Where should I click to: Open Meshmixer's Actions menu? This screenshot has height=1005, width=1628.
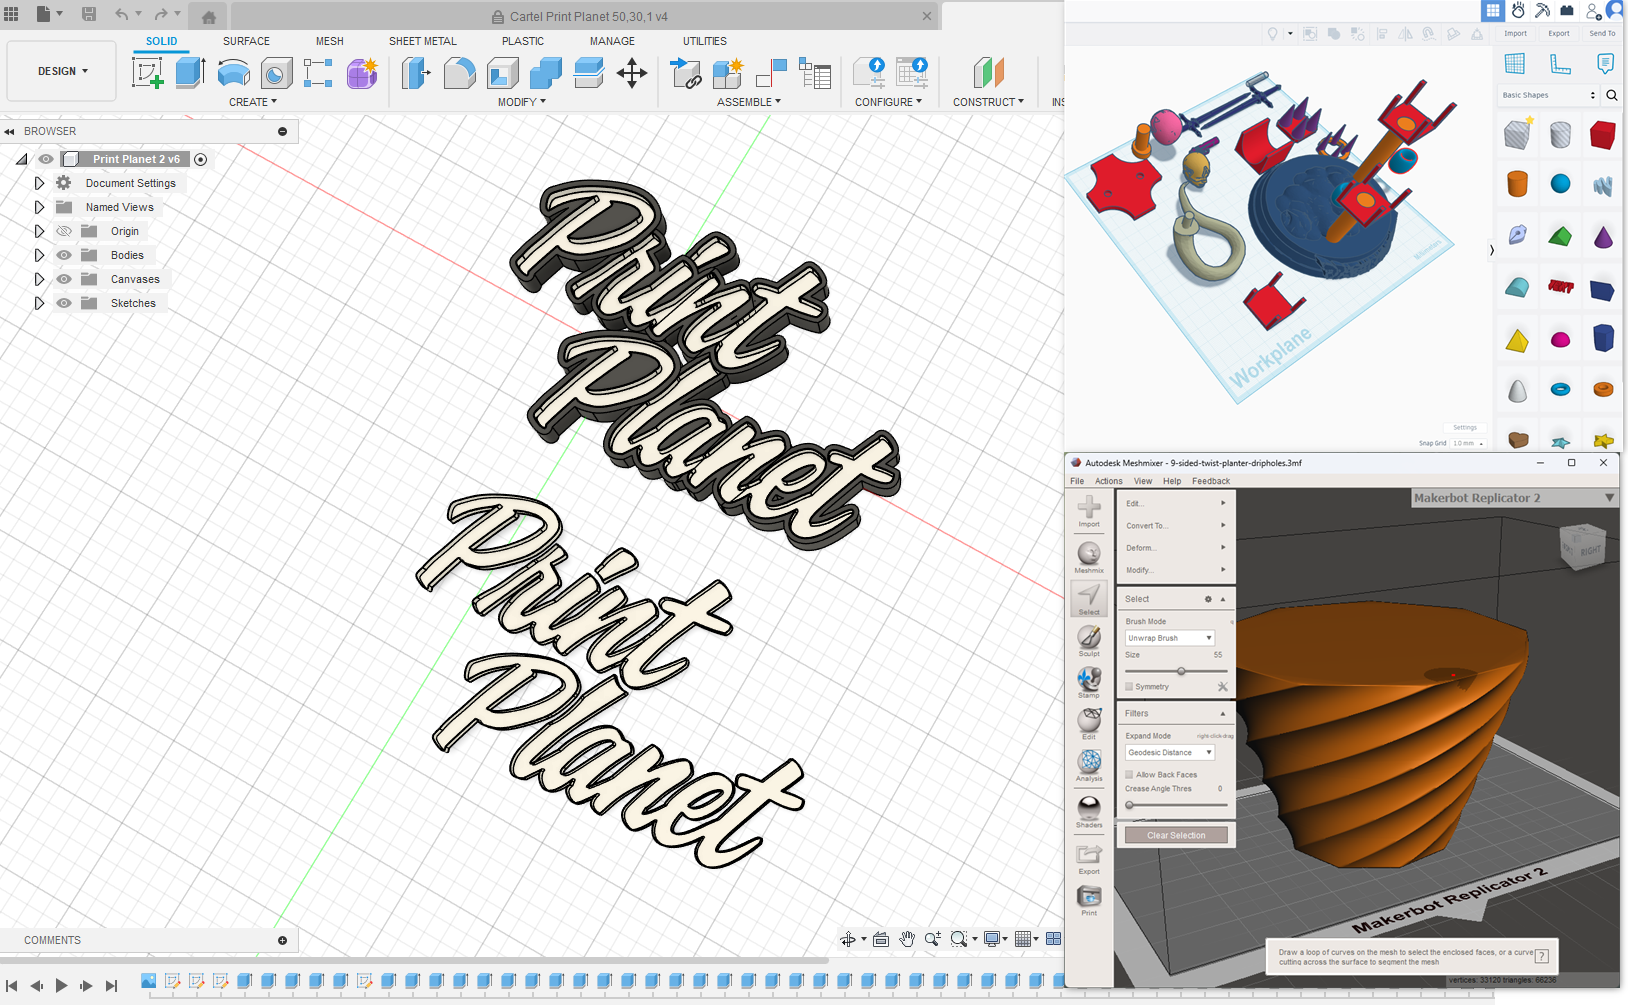click(x=1108, y=481)
